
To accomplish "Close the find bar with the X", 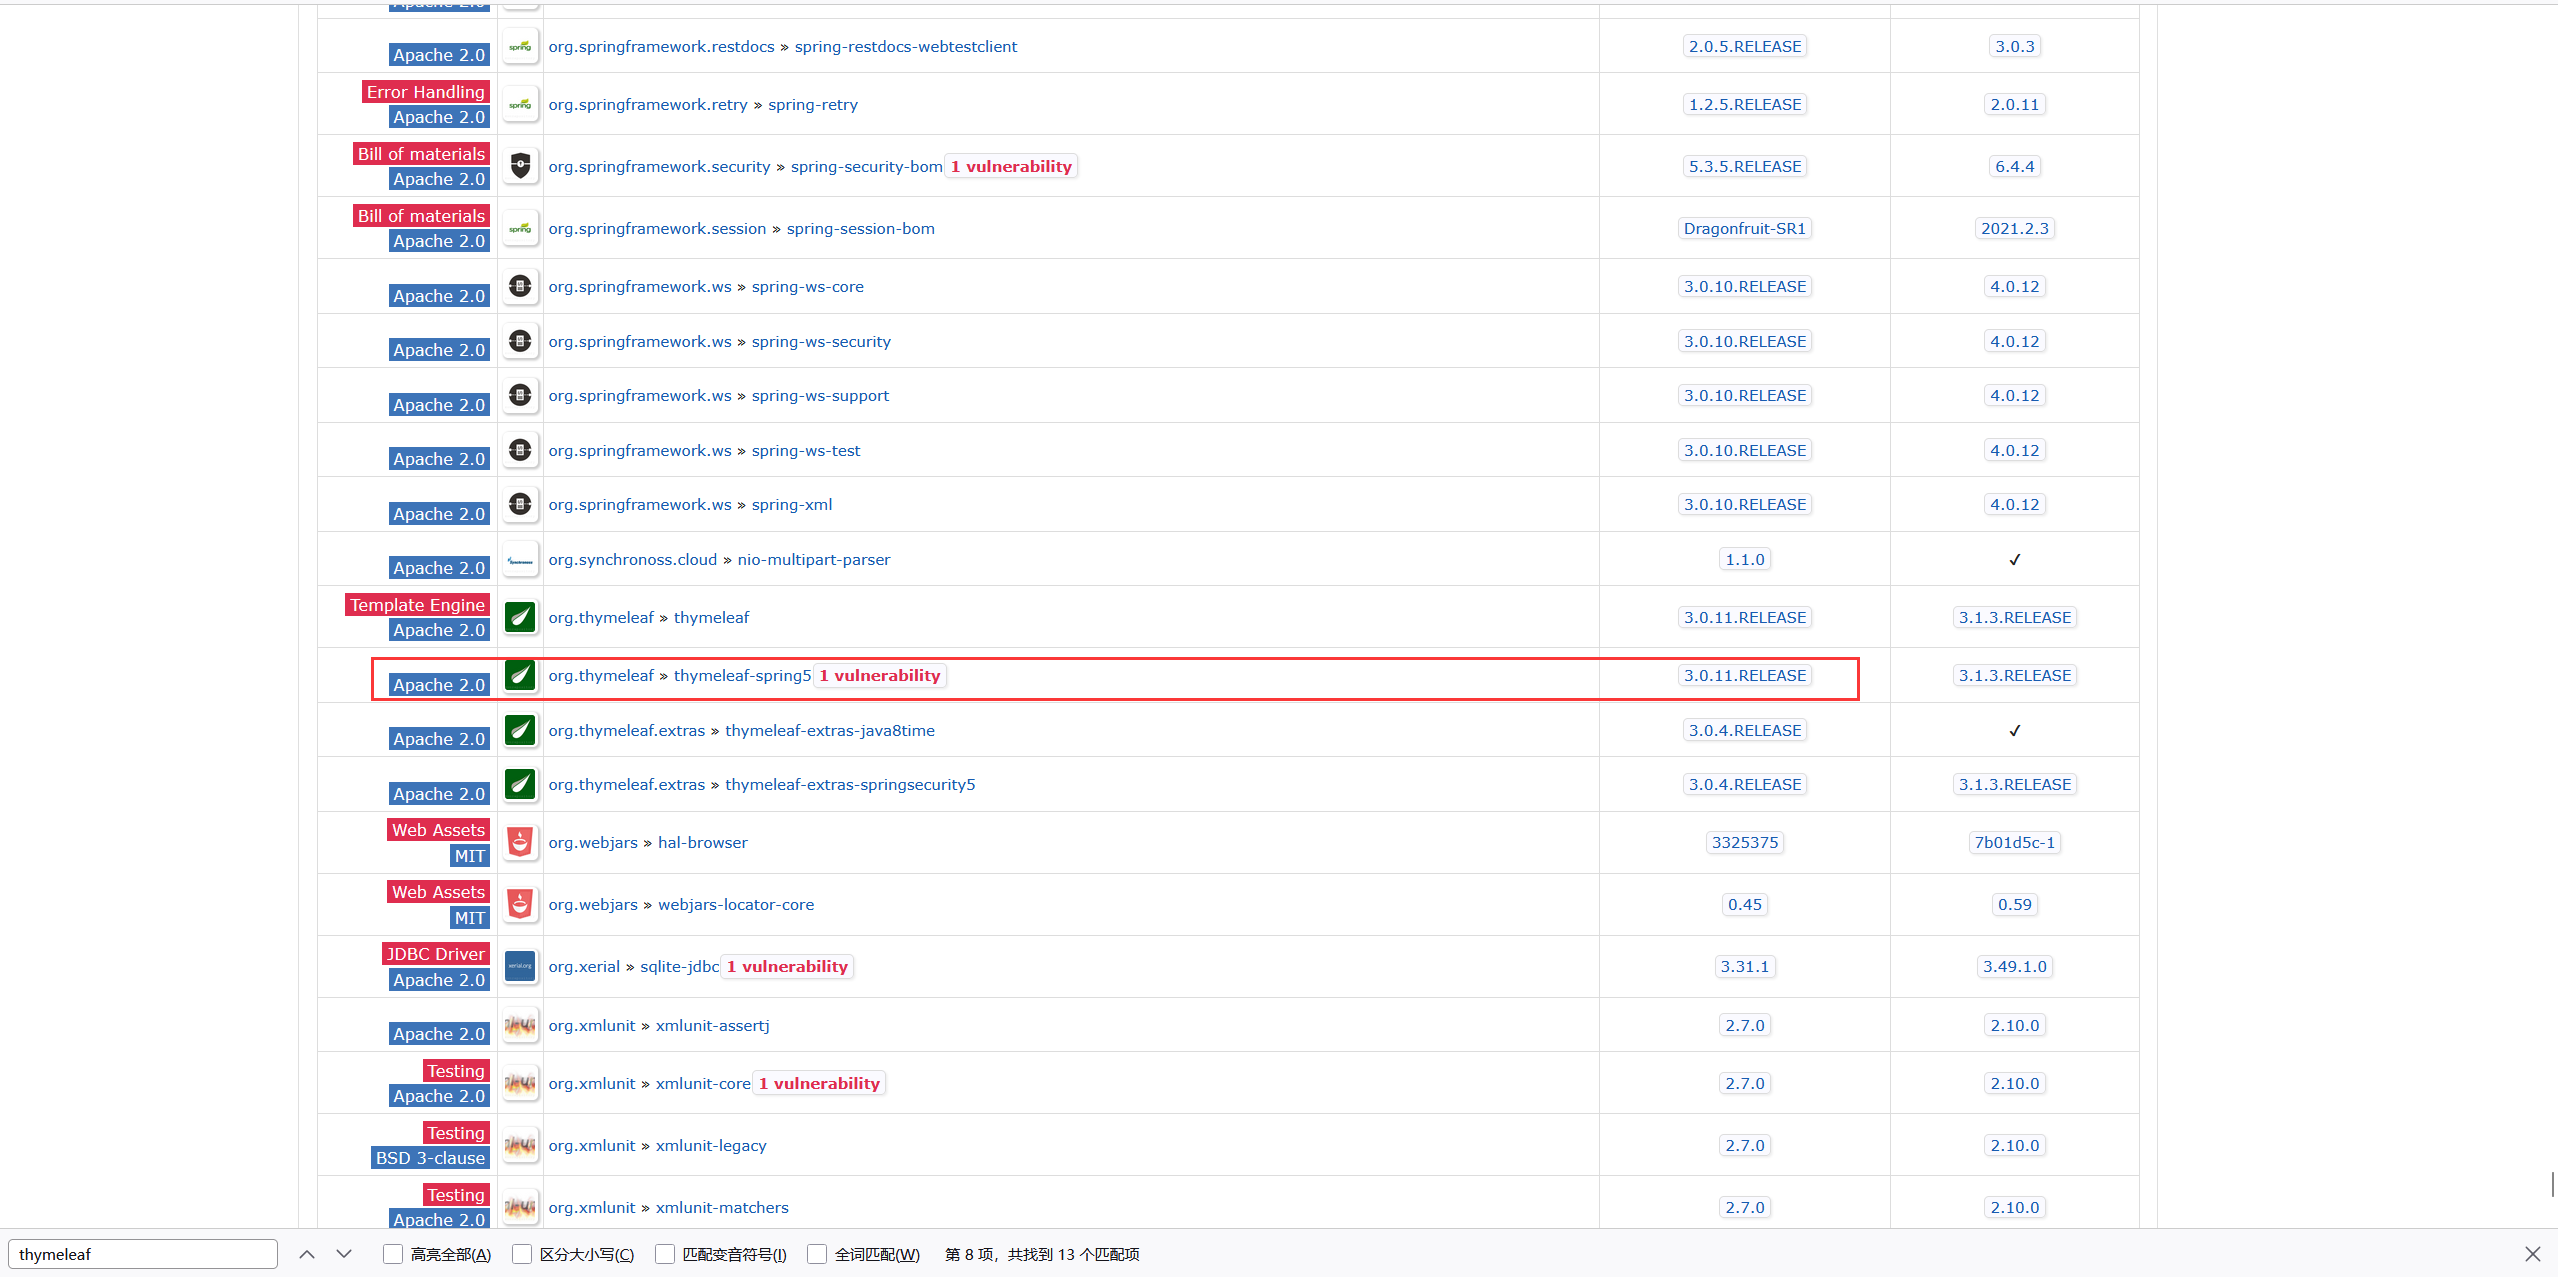I will click(2533, 1254).
